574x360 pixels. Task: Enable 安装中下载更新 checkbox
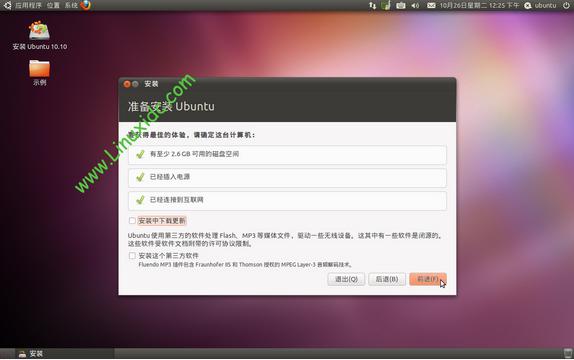click(x=132, y=220)
